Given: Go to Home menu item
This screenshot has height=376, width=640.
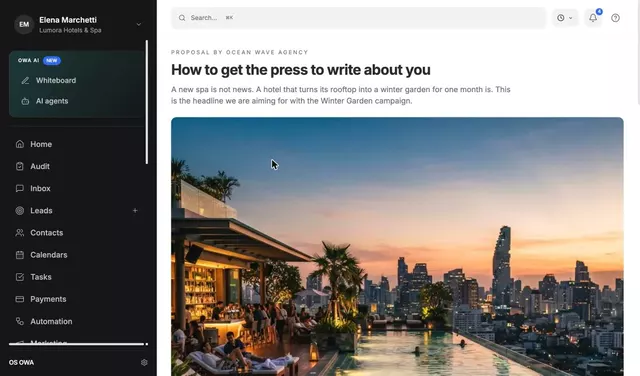Looking at the screenshot, I should pyautogui.click(x=41, y=144).
